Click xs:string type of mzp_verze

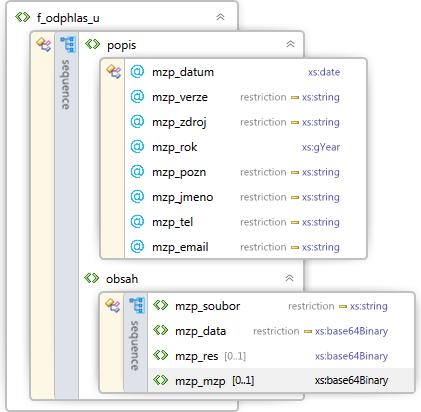pos(321,97)
